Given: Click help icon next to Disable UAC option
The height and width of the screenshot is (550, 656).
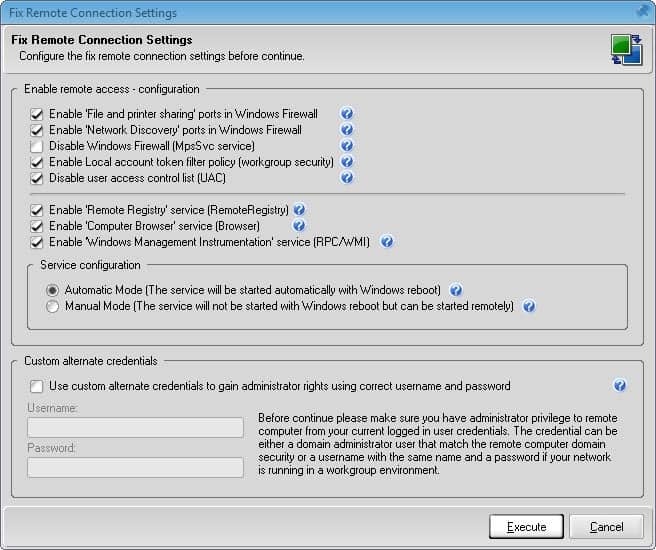Looking at the screenshot, I should (x=347, y=178).
